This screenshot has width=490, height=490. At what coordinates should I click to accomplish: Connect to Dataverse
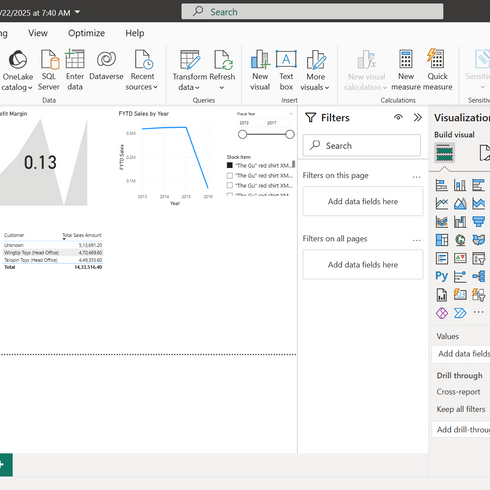(x=106, y=66)
